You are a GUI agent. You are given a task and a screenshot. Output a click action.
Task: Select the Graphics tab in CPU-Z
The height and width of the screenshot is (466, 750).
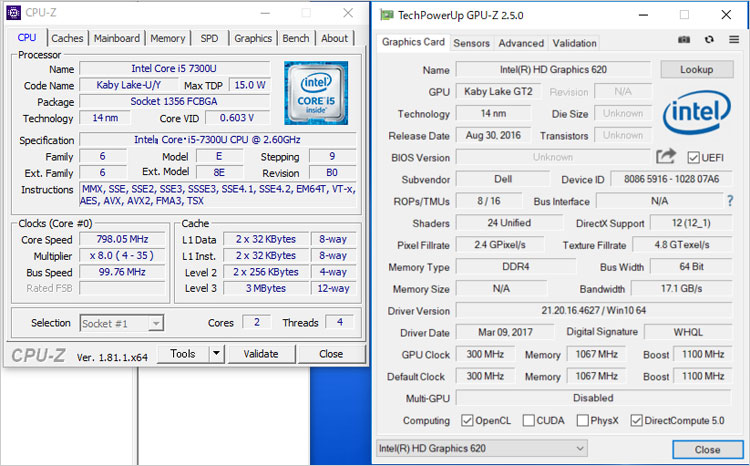(253, 38)
